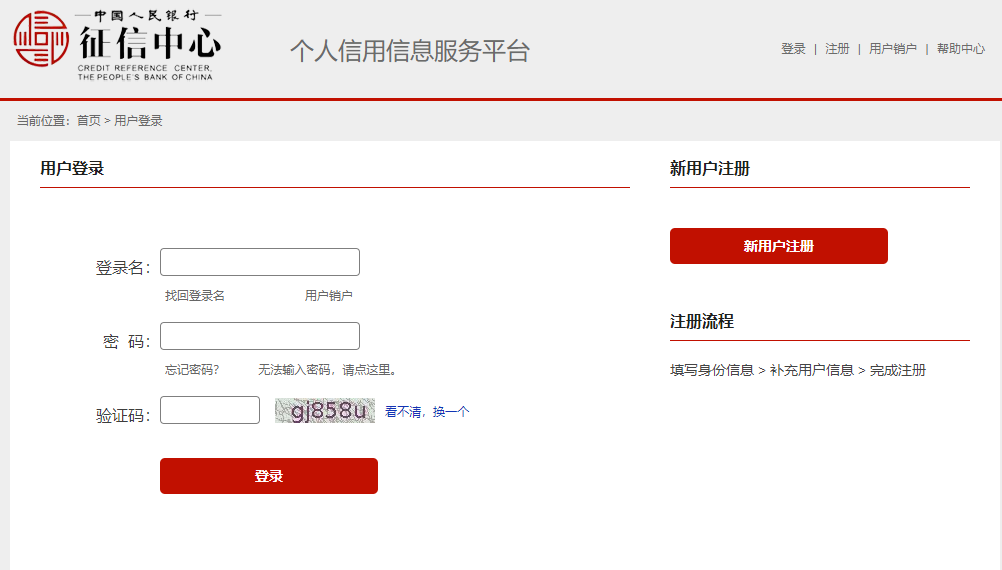Focus the 验证码 input field
1002x570 pixels.
coord(209,410)
